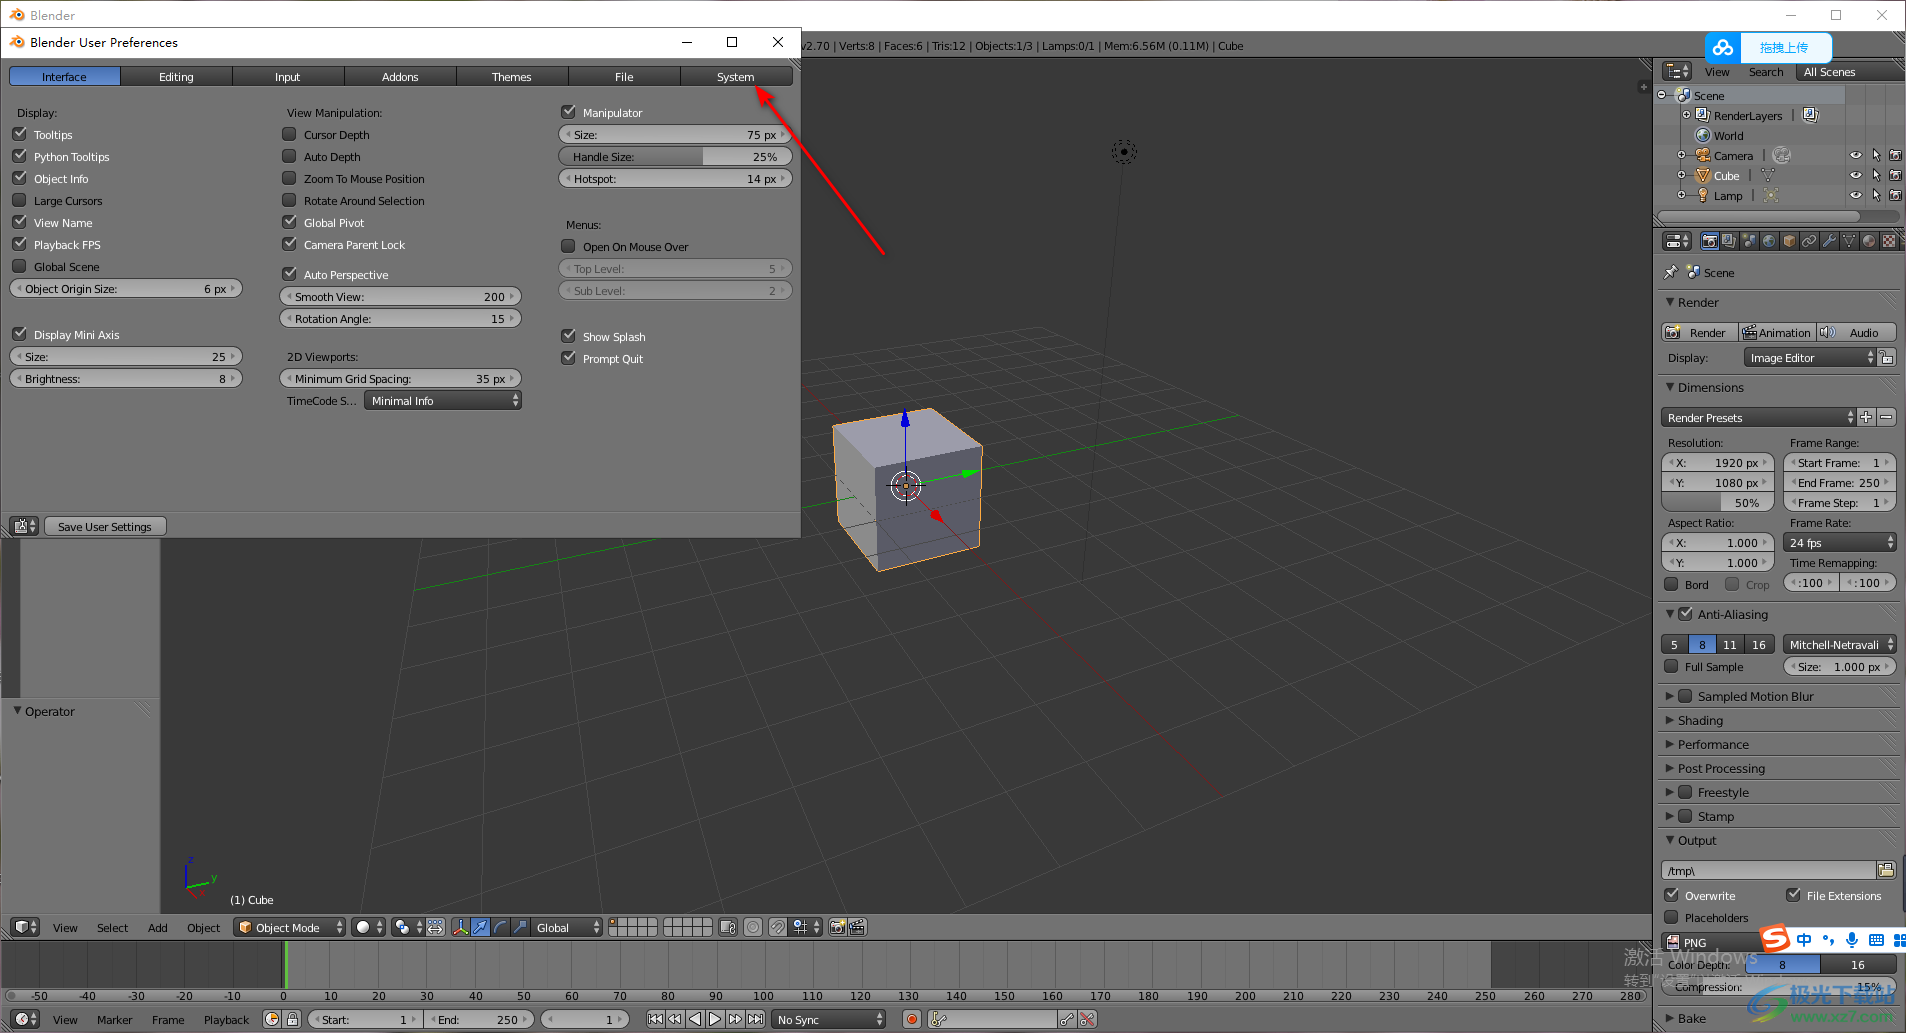Play the animation forward
1906x1033 pixels.
click(715, 1019)
